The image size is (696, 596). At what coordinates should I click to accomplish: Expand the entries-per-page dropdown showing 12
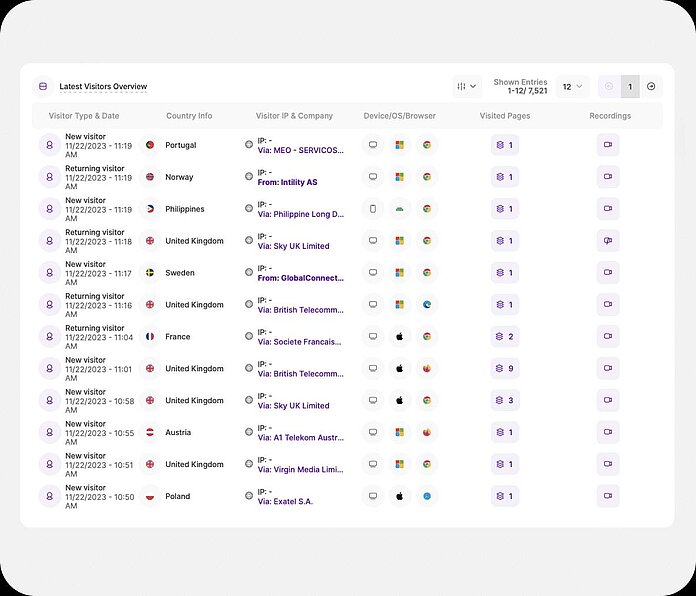point(573,87)
